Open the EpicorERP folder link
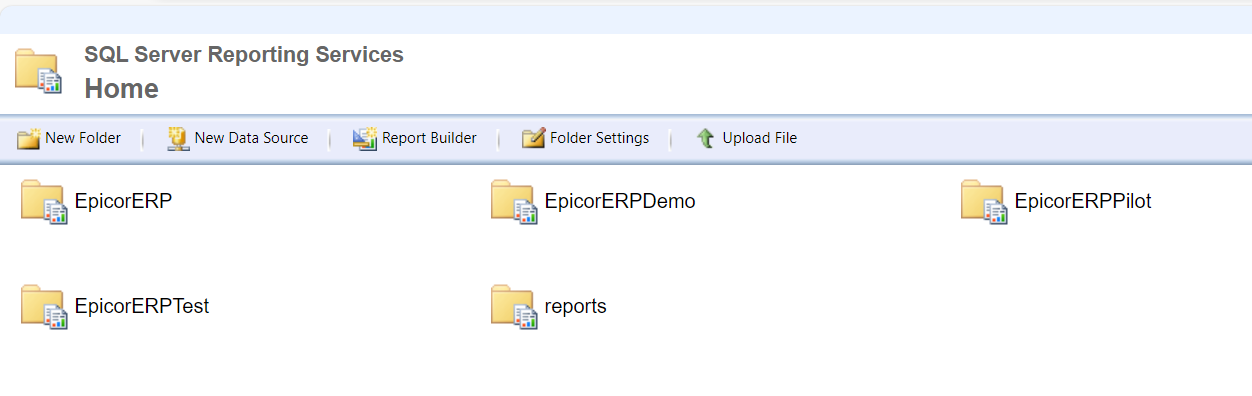1252x396 pixels. (124, 201)
